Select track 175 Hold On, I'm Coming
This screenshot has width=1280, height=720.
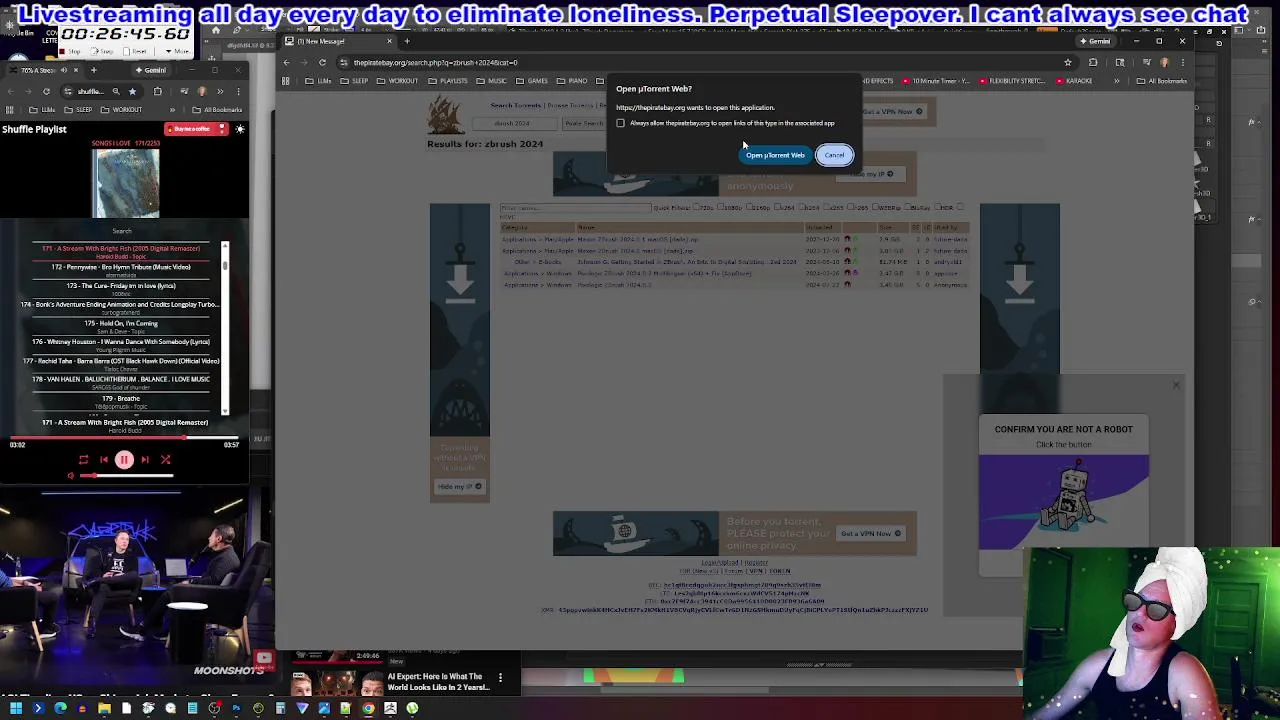pos(121,326)
